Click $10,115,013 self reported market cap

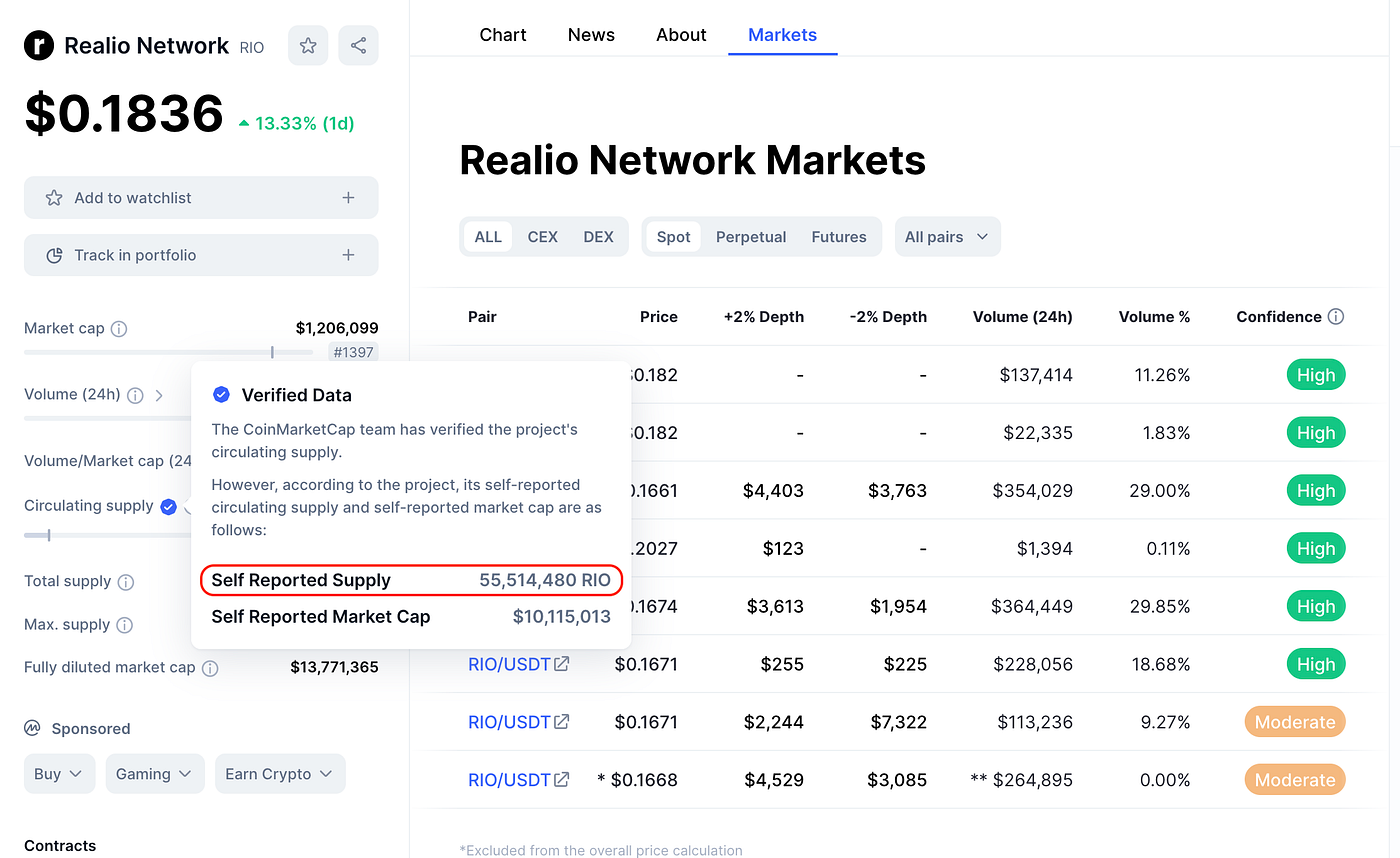[562, 617]
